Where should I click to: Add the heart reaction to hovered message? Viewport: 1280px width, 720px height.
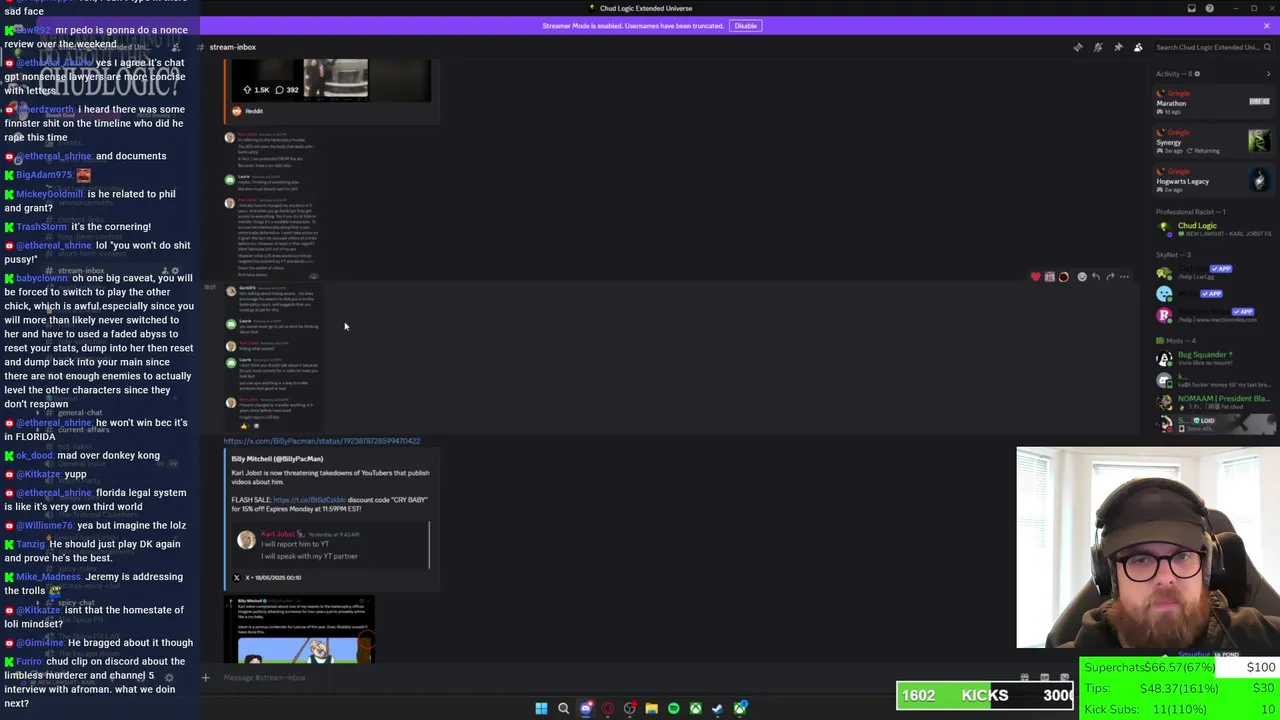(1035, 277)
